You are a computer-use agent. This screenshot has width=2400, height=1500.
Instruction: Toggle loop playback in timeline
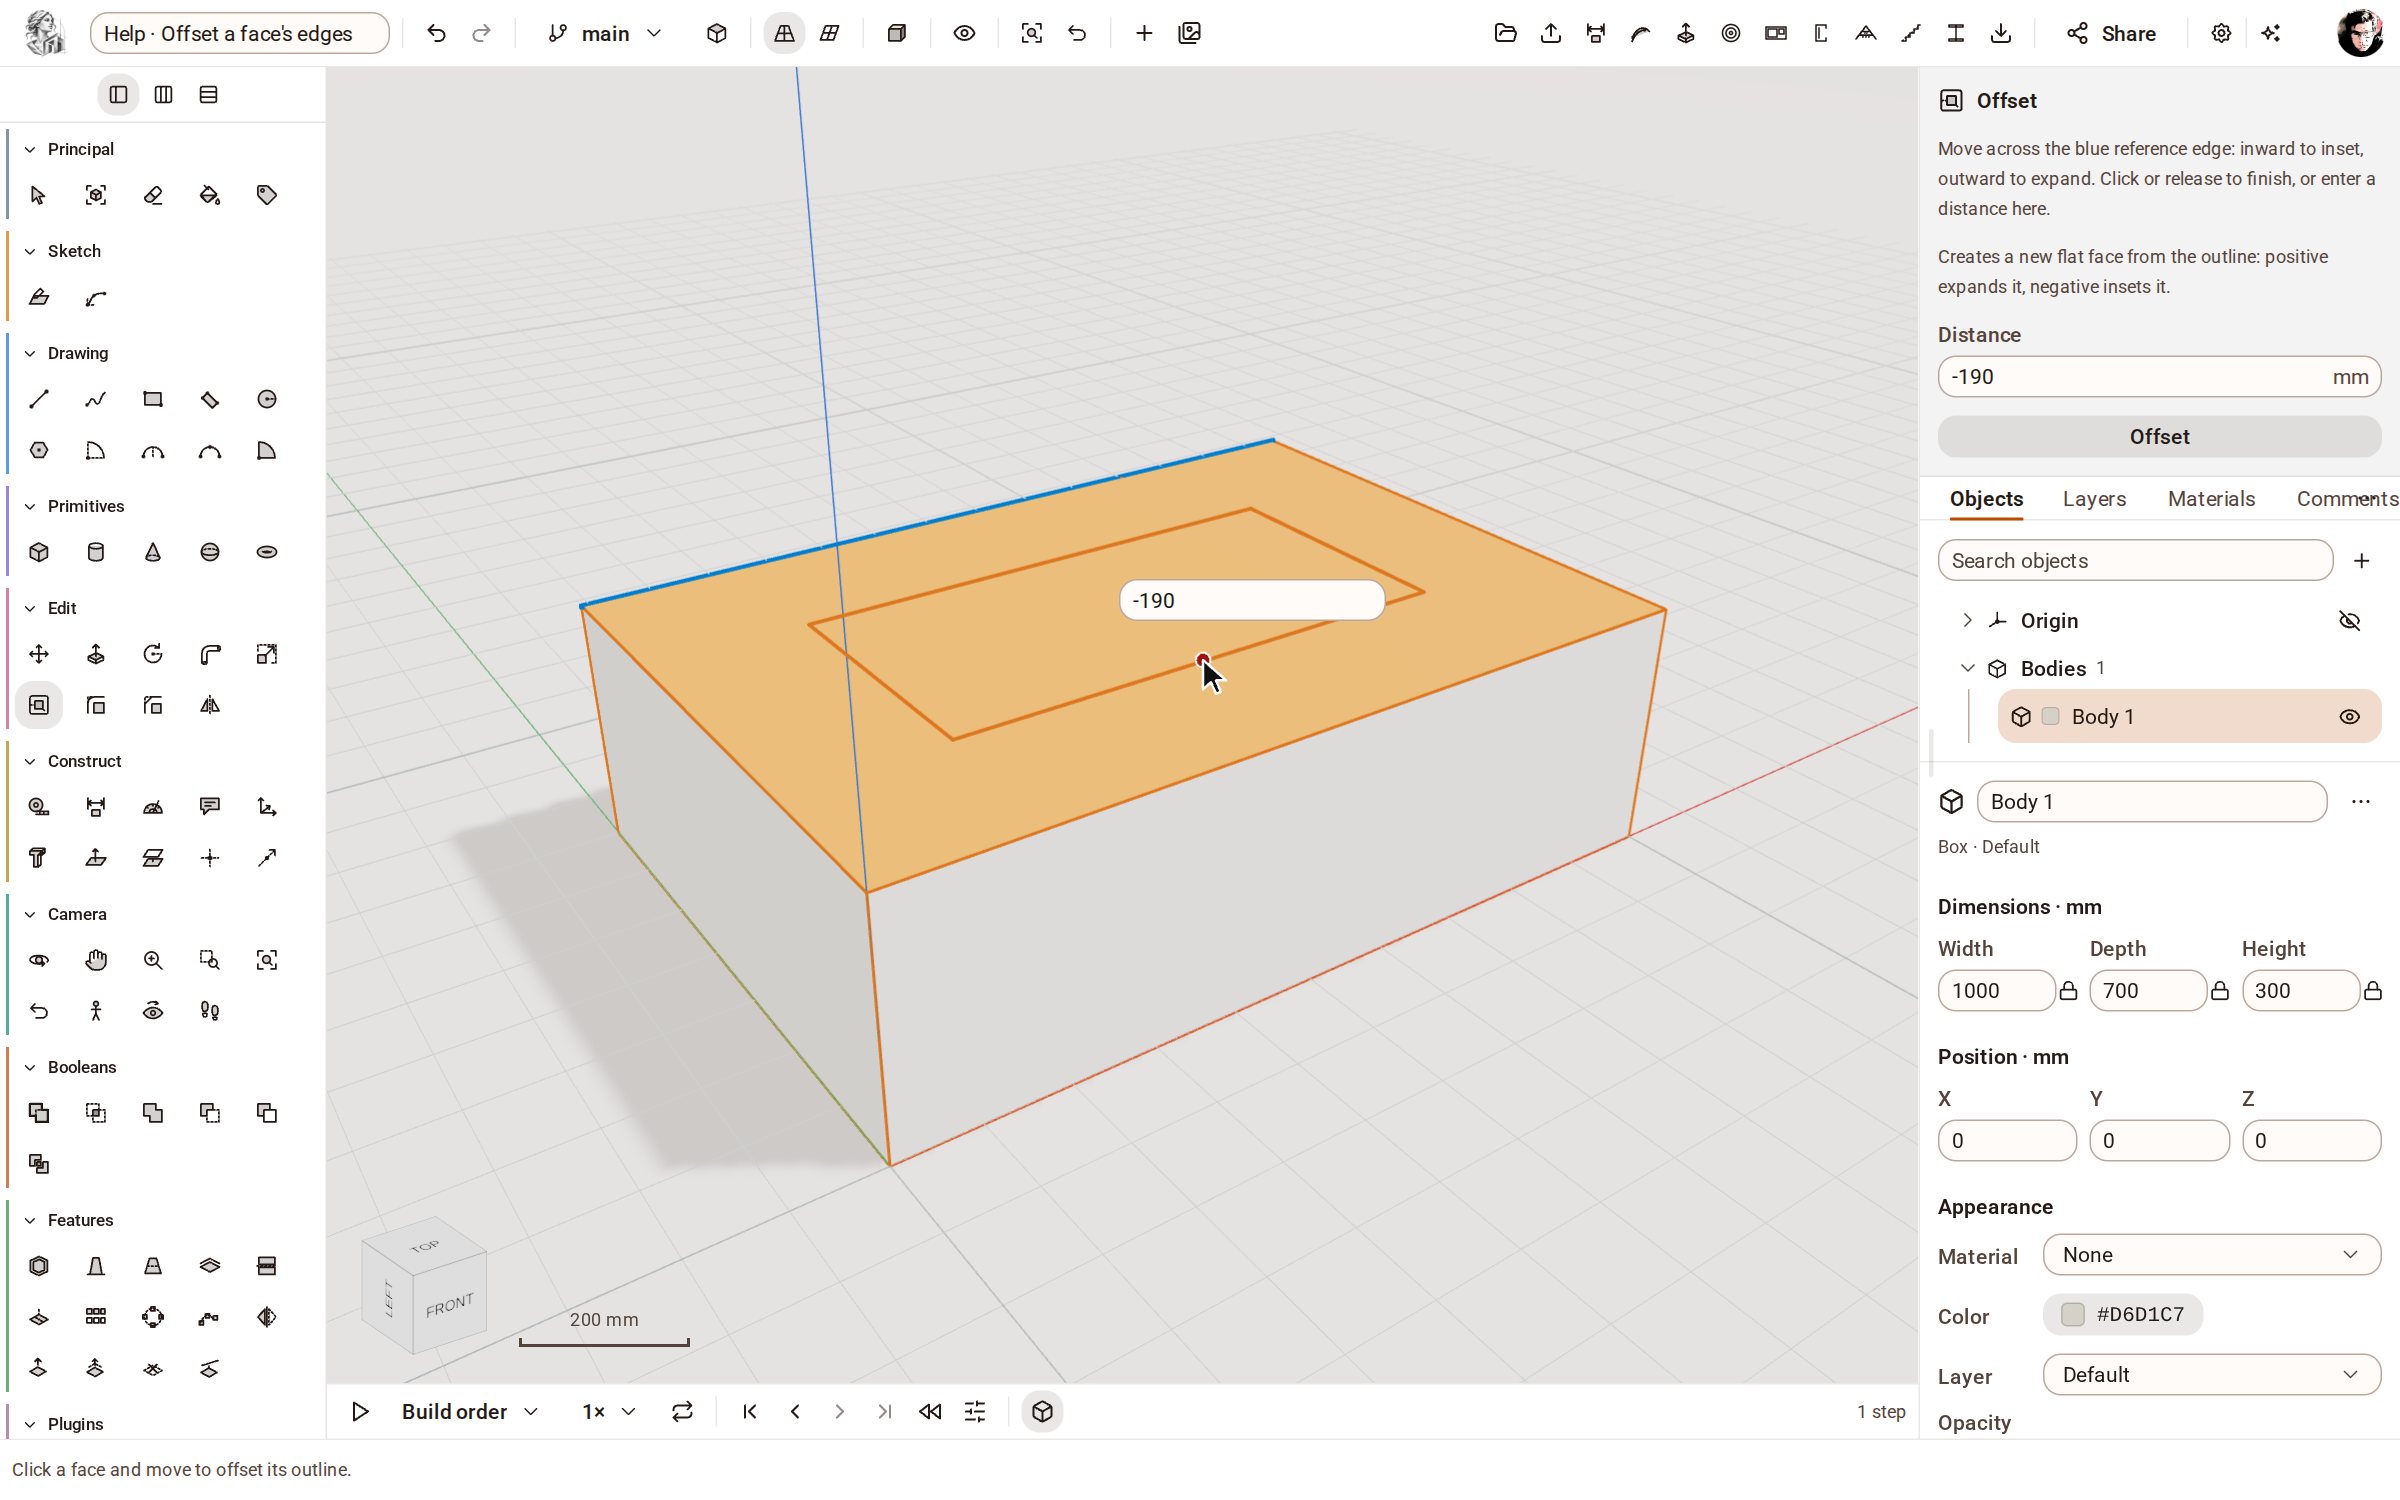682,1411
